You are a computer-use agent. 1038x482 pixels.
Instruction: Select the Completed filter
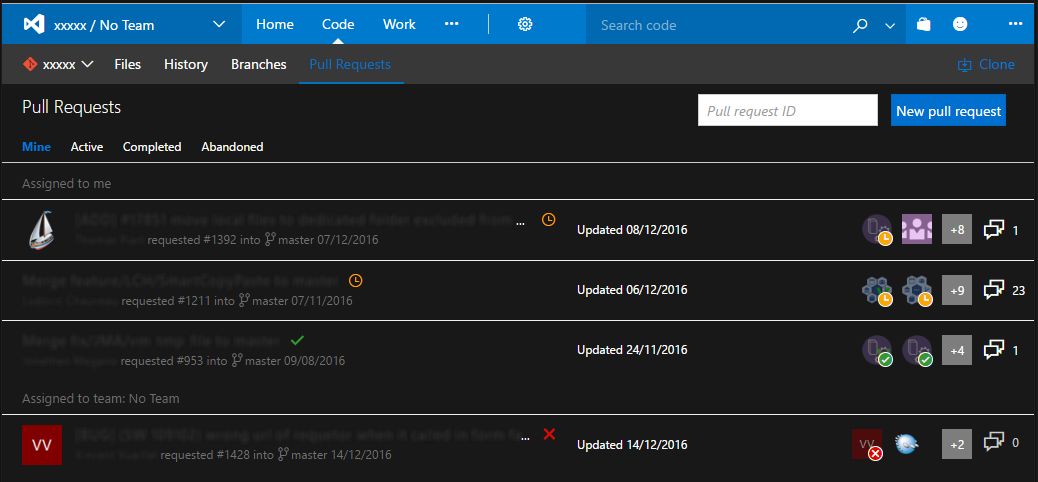[x=152, y=146]
